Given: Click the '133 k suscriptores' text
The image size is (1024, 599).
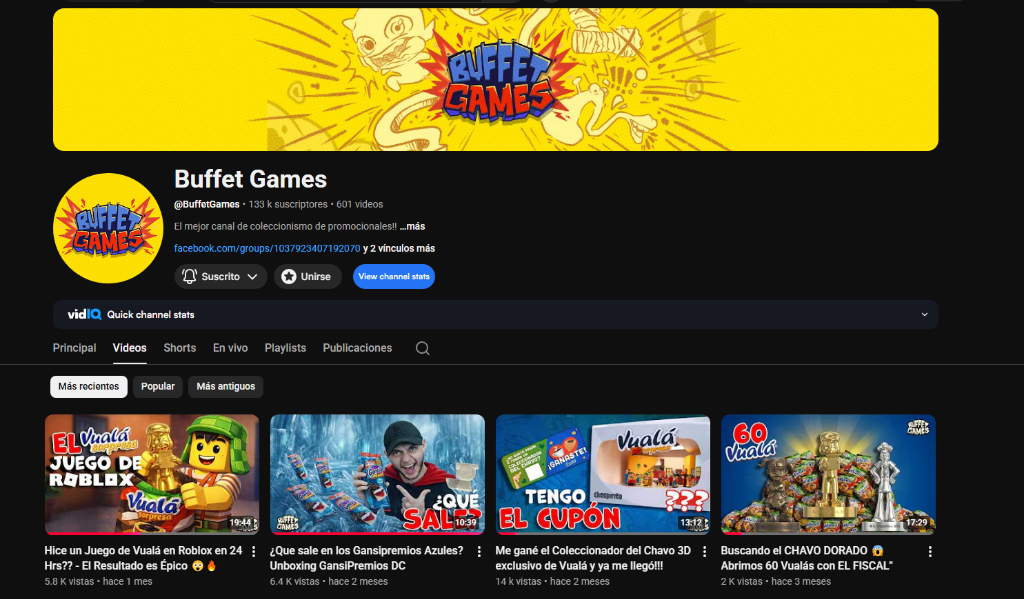Looking at the screenshot, I should click(x=288, y=204).
